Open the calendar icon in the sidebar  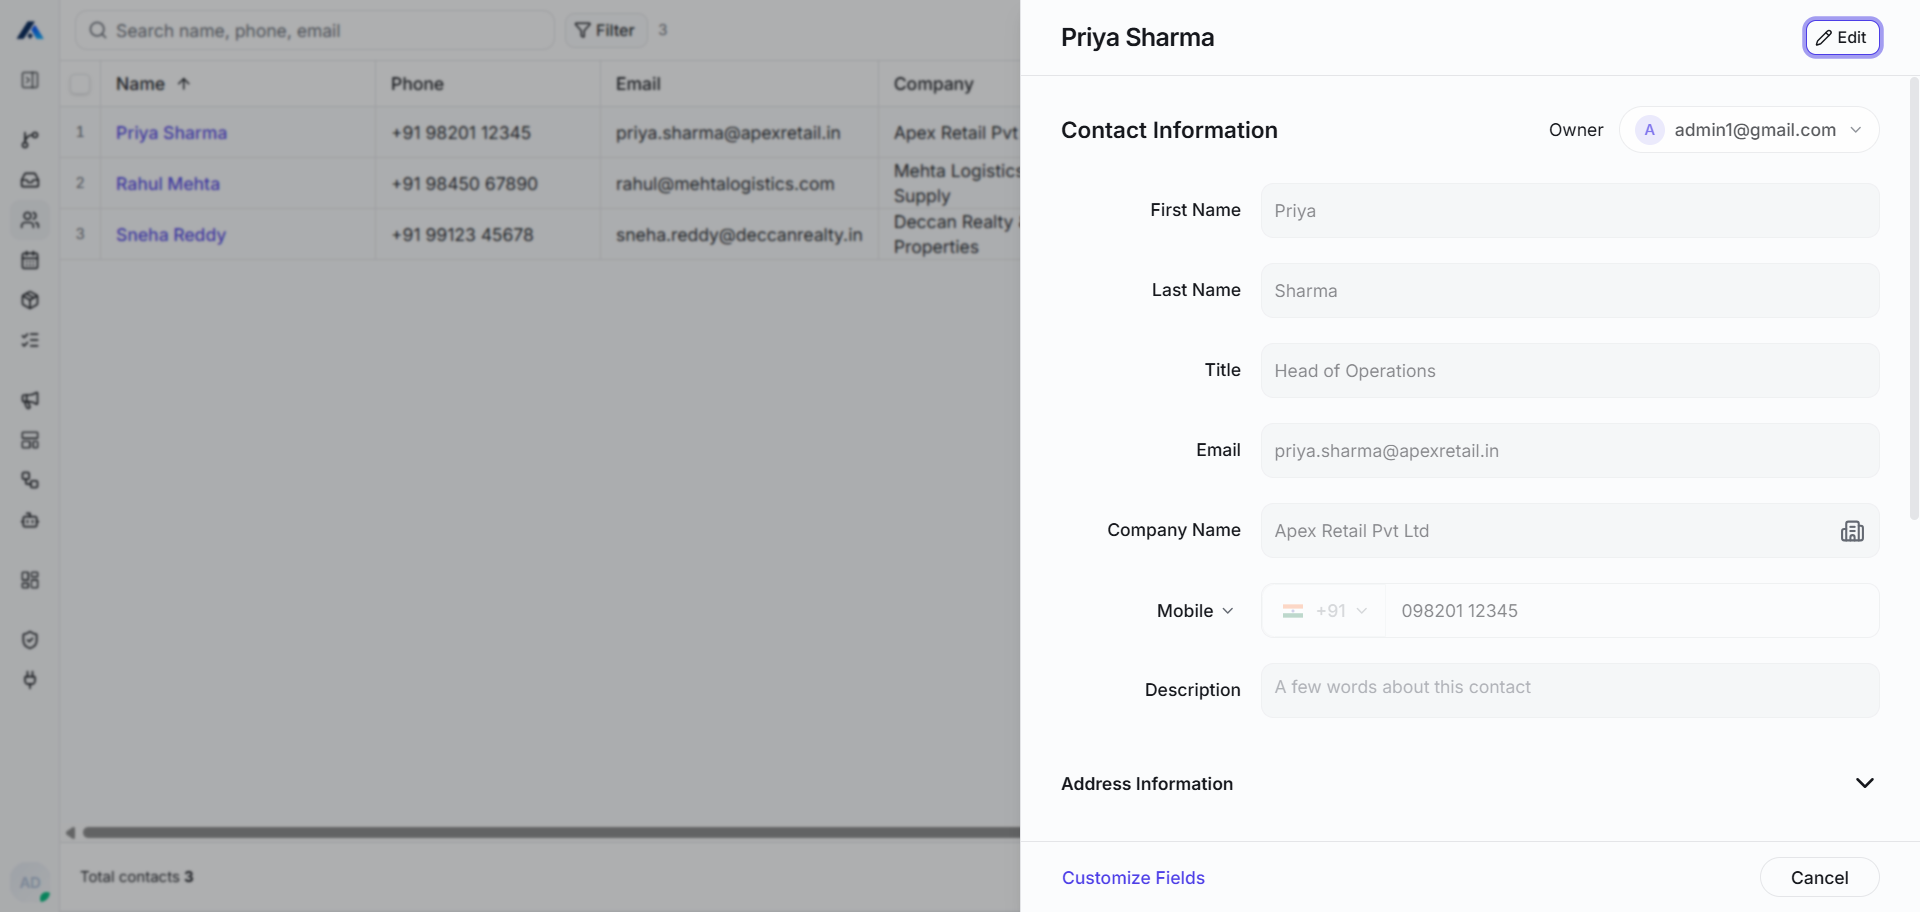coord(30,260)
